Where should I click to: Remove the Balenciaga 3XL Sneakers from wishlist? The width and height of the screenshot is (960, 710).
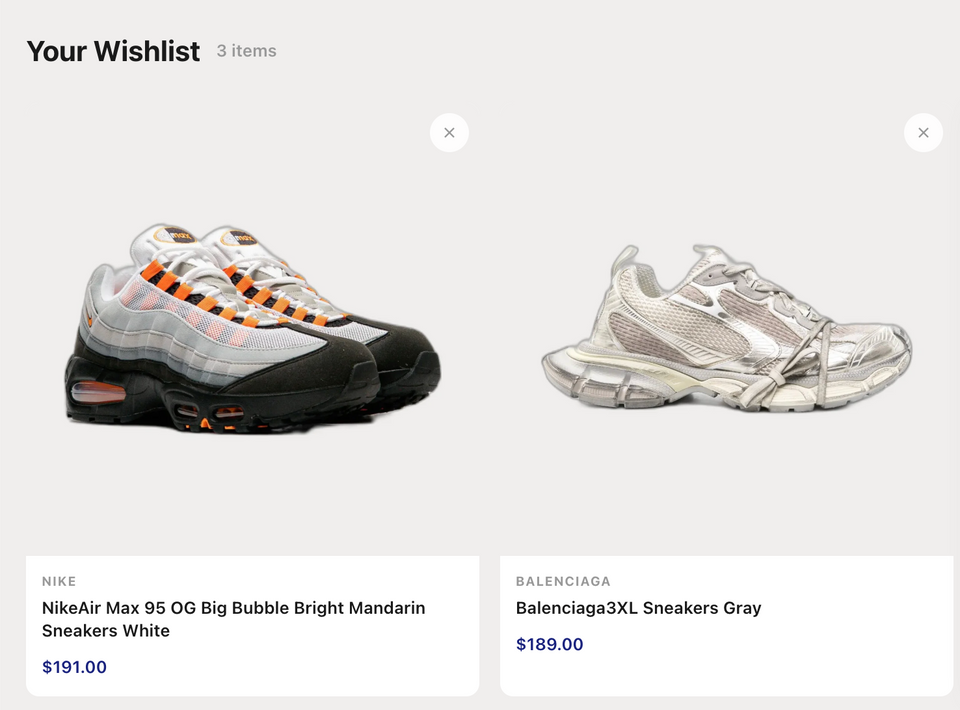tap(923, 133)
